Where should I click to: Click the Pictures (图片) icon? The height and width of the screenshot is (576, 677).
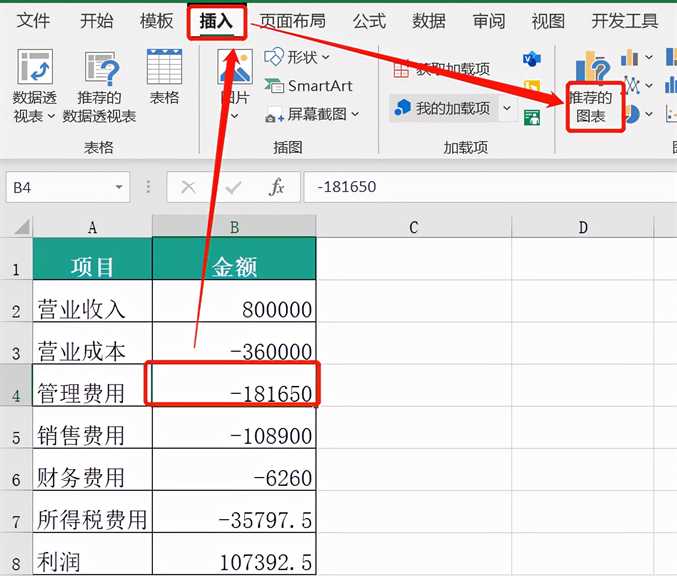pyautogui.click(x=235, y=69)
